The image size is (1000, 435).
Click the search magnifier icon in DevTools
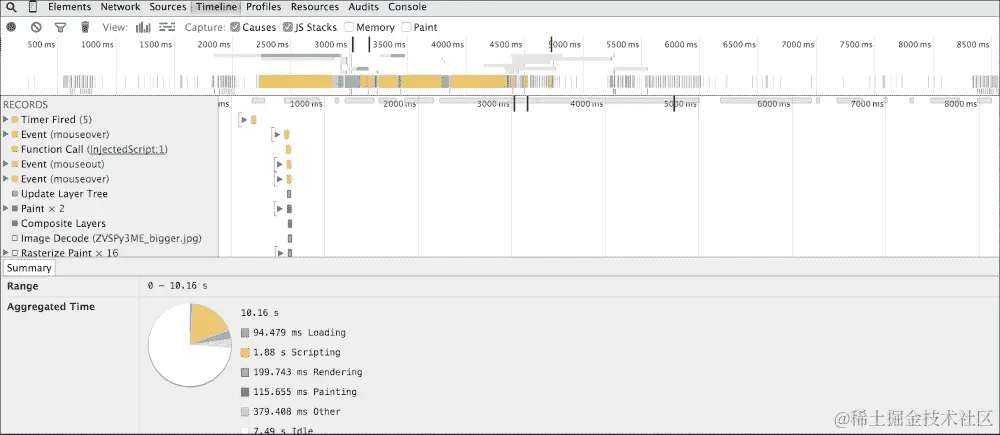click(x=11, y=7)
